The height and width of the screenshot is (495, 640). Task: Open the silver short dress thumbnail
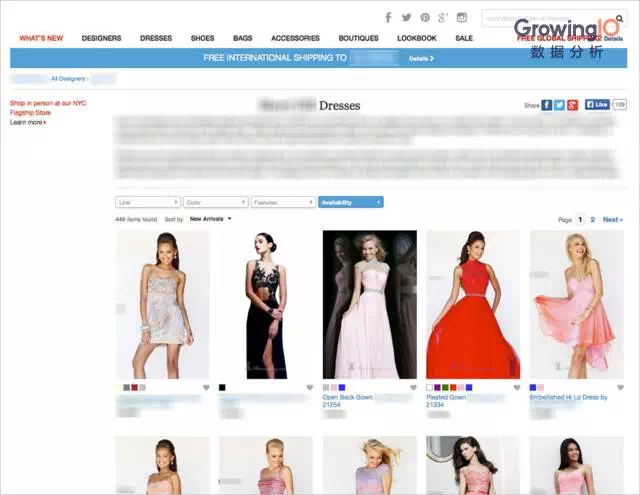[162, 304]
